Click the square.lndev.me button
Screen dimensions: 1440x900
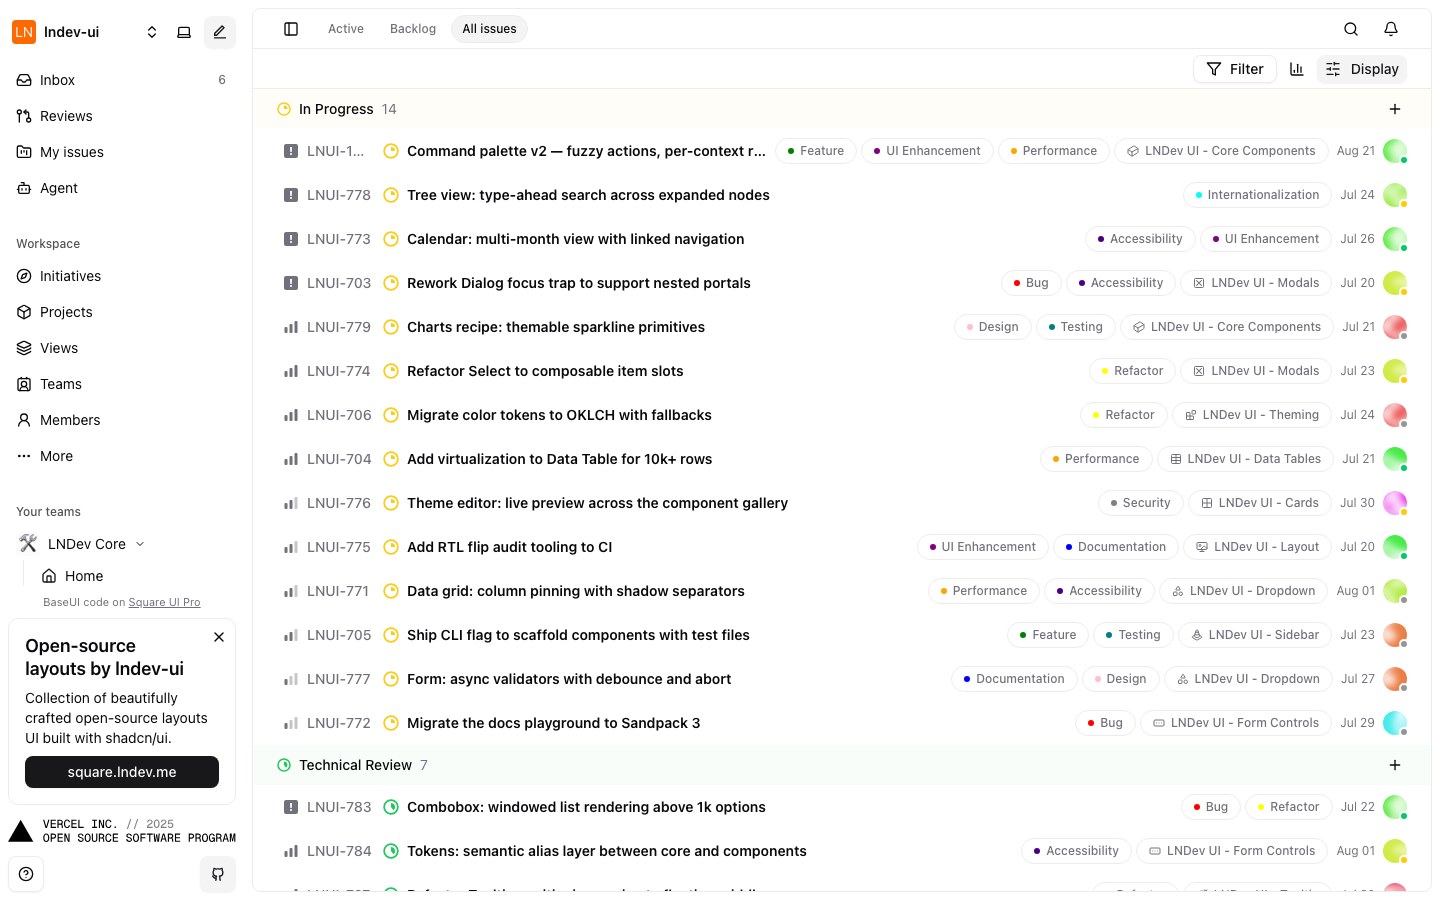(122, 772)
